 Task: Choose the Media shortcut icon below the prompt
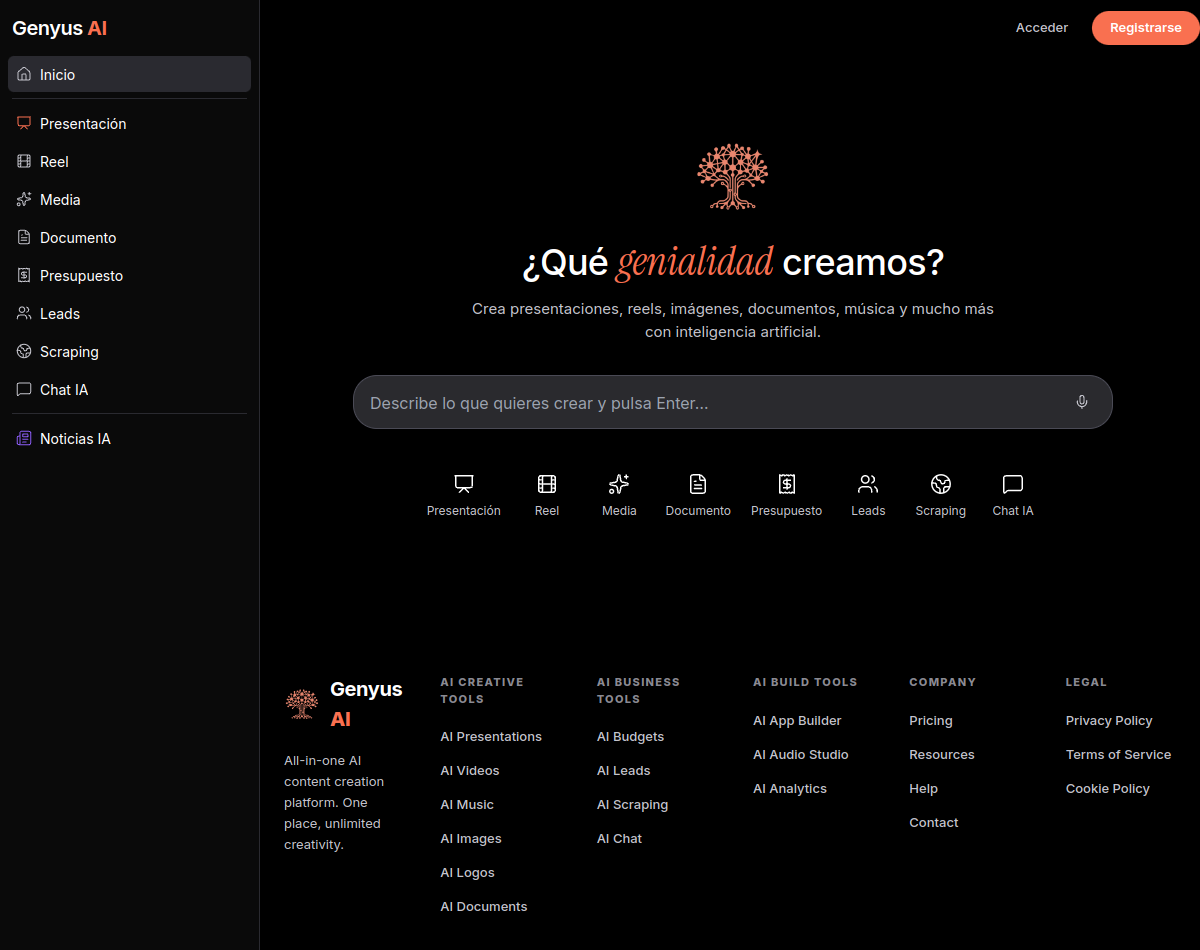(619, 484)
